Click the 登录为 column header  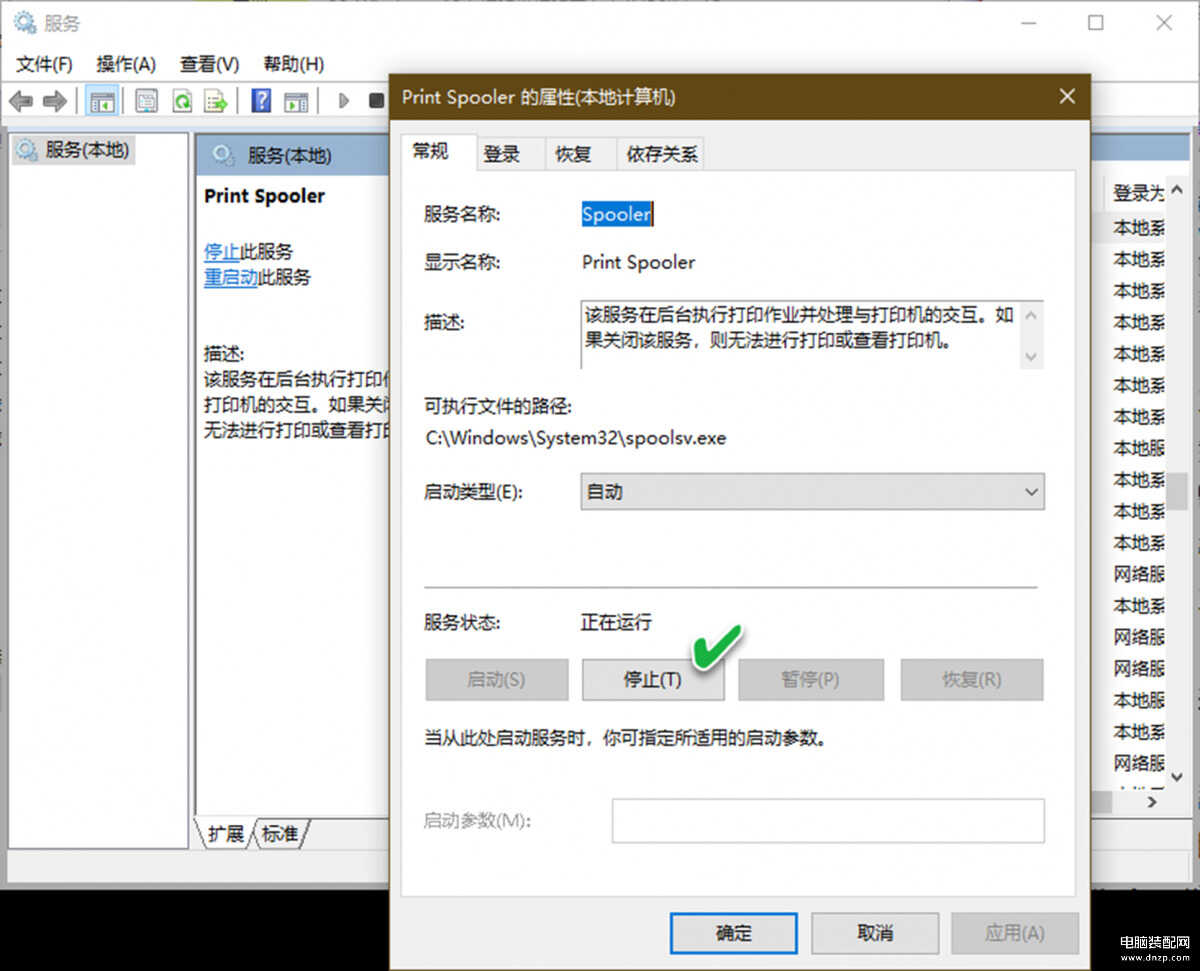tap(1138, 193)
